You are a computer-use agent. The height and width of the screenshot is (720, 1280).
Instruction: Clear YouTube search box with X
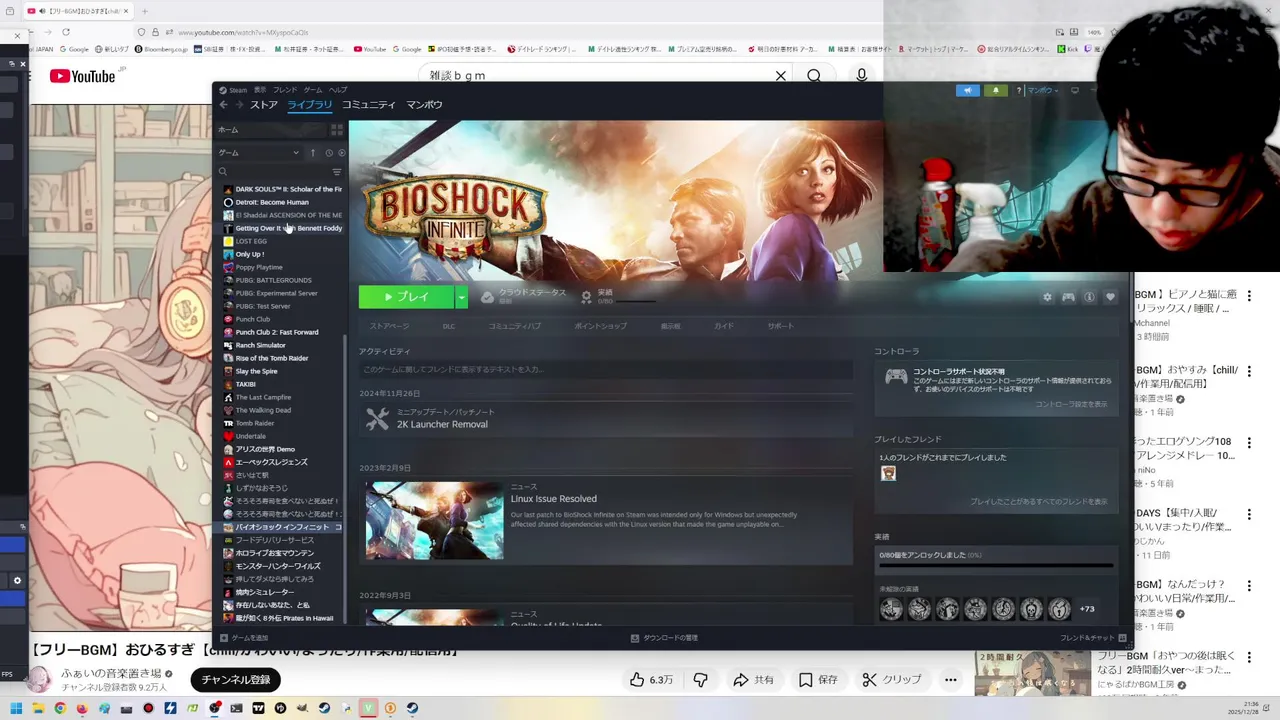[x=781, y=76]
